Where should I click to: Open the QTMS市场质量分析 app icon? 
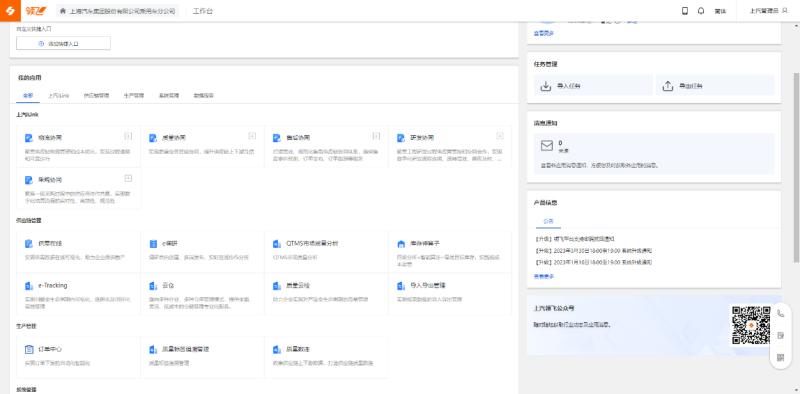277,243
